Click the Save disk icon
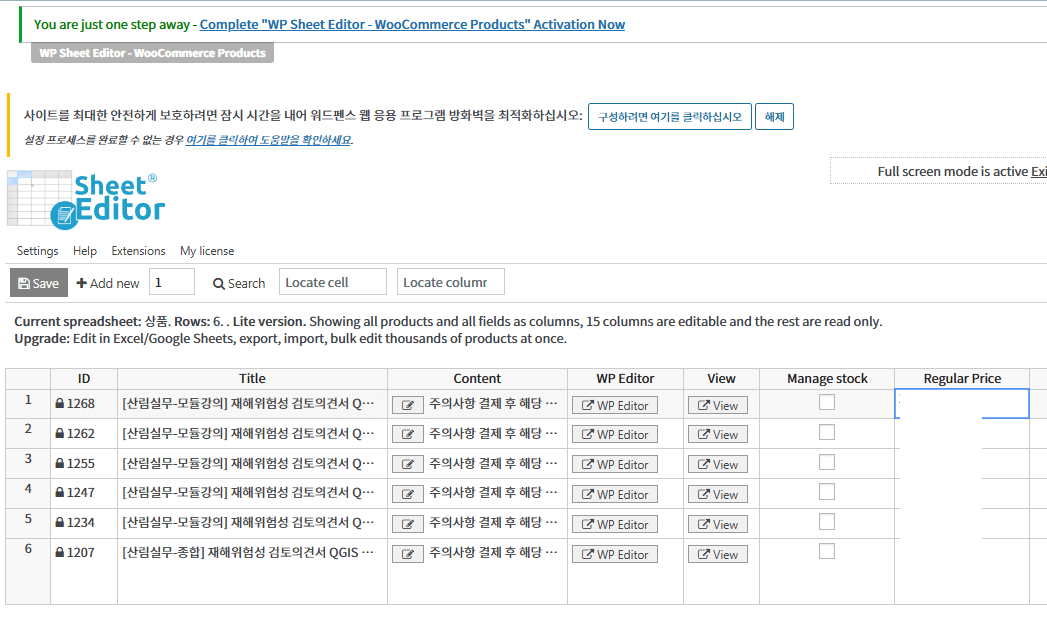Screen dimensions: 1047x634 [x=22, y=282]
